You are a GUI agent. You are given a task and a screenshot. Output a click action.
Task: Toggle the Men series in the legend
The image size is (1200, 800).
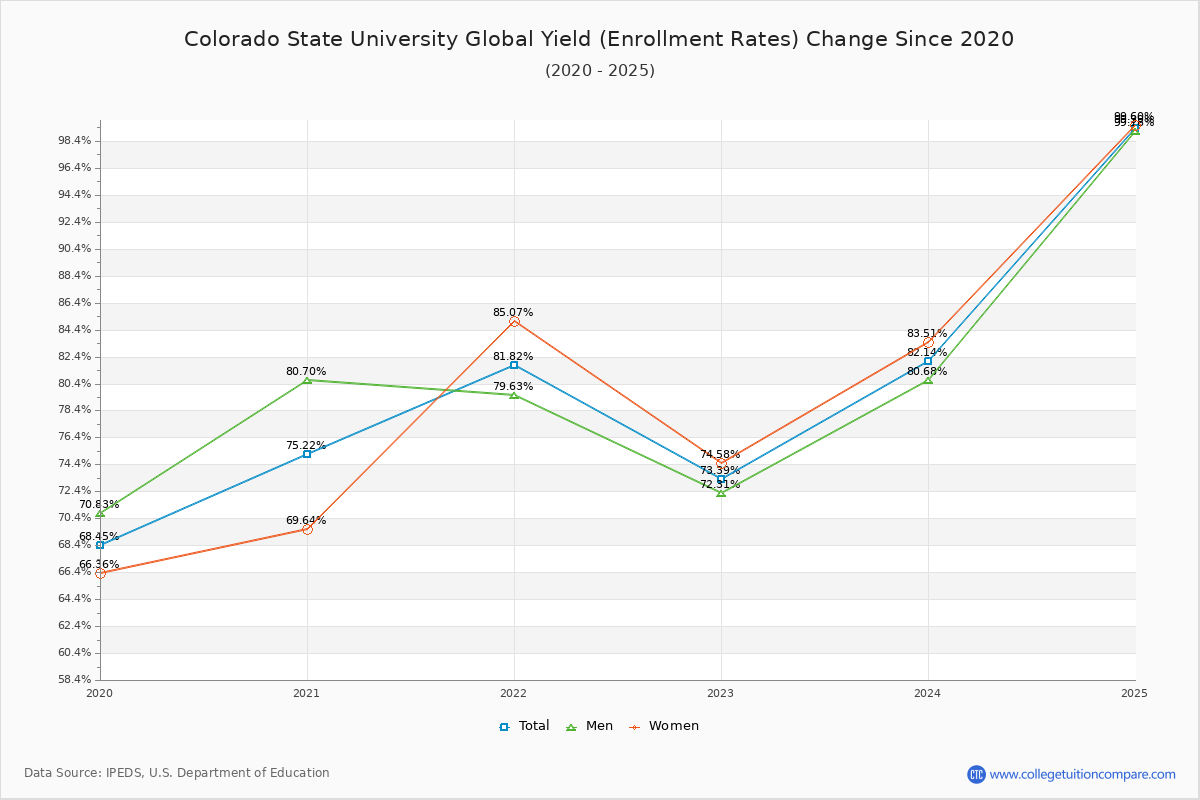pyautogui.click(x=589, y=726)
